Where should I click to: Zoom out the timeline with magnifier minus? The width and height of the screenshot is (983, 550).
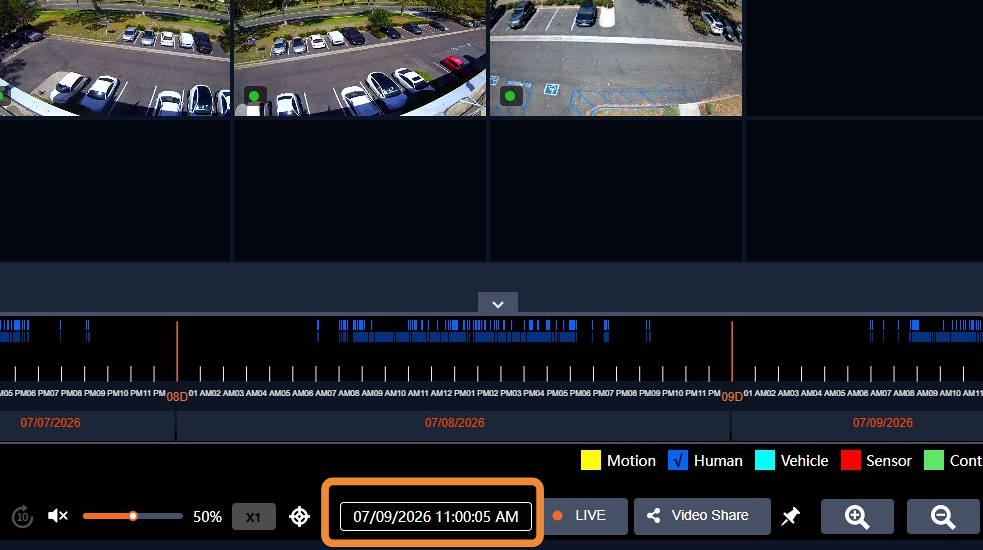tap(943, 517)
